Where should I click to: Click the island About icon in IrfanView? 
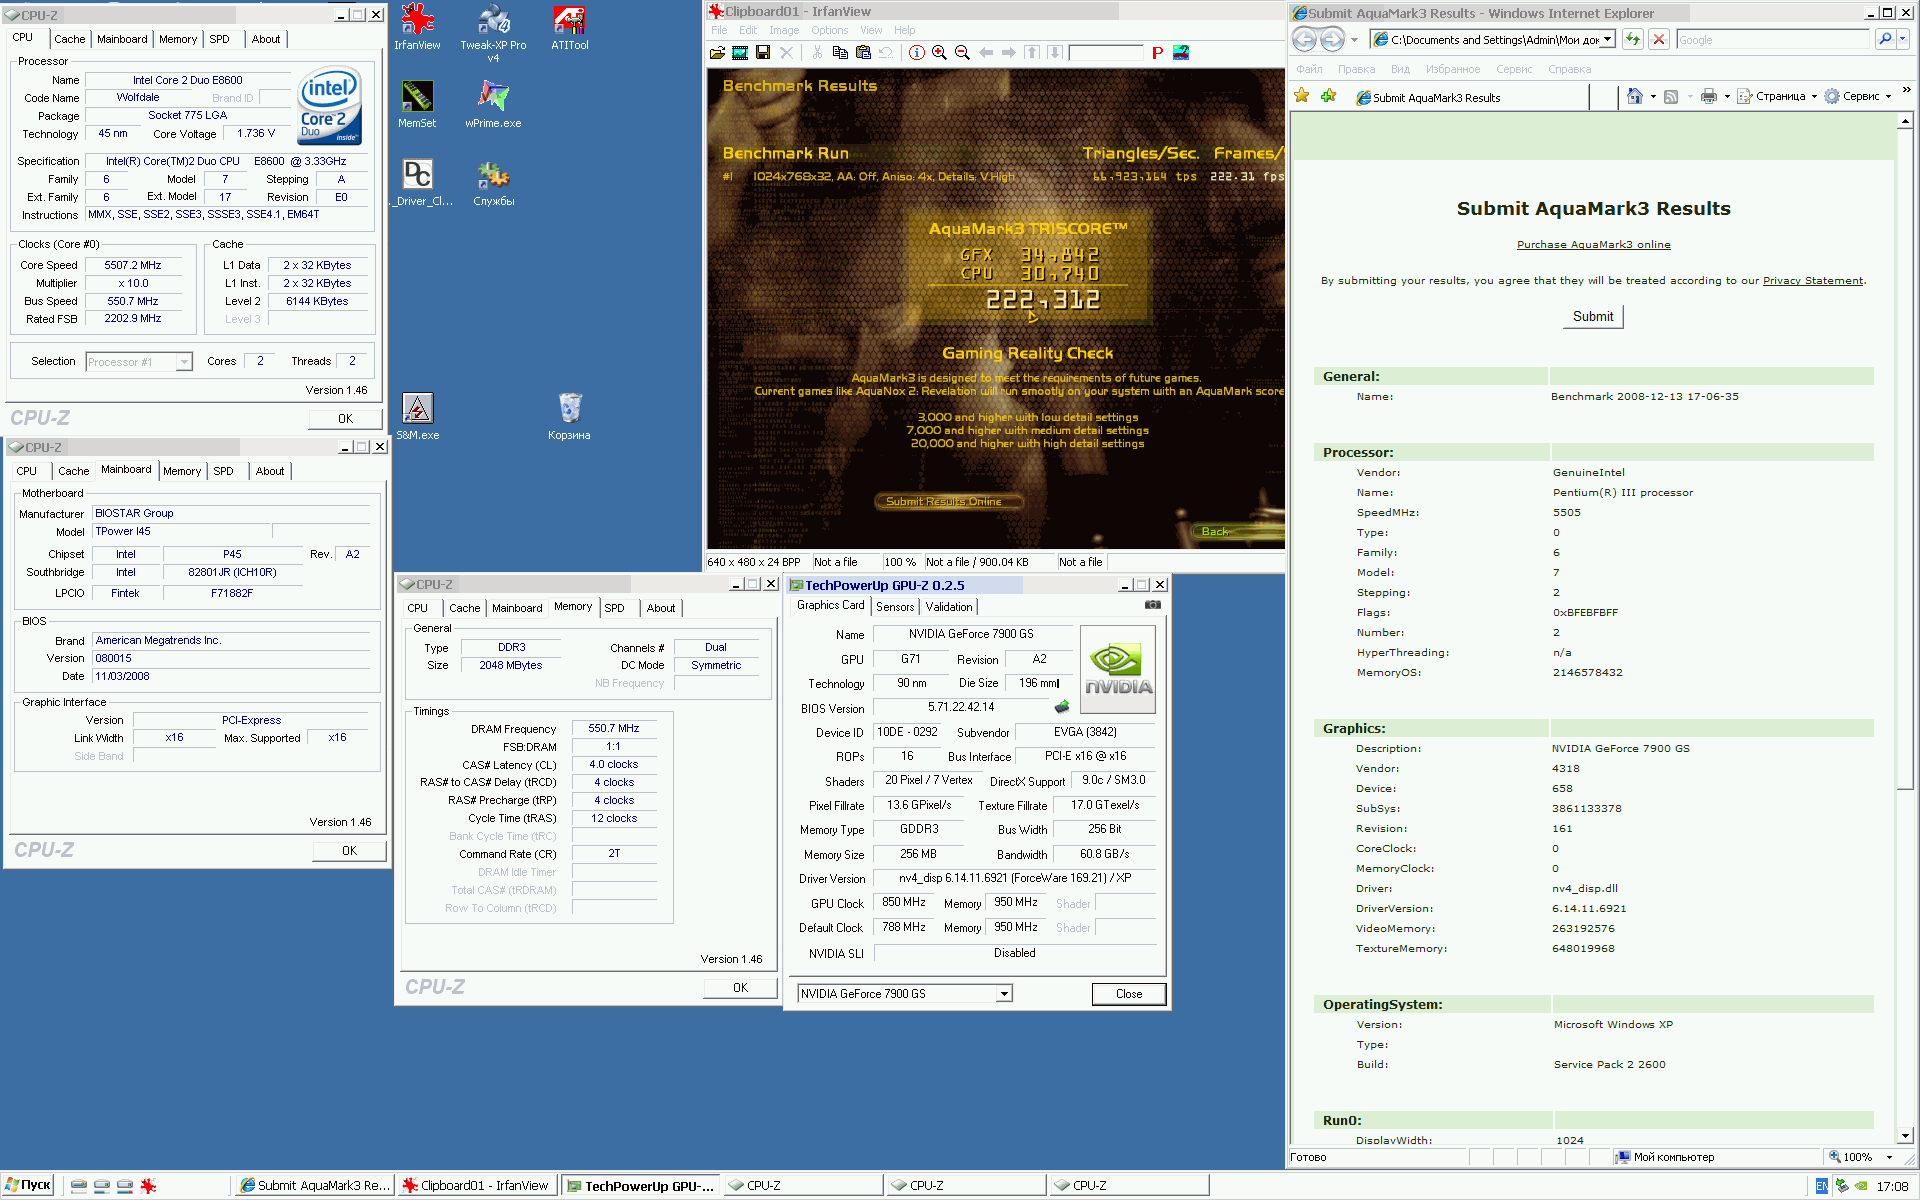tap(1181, 53)
